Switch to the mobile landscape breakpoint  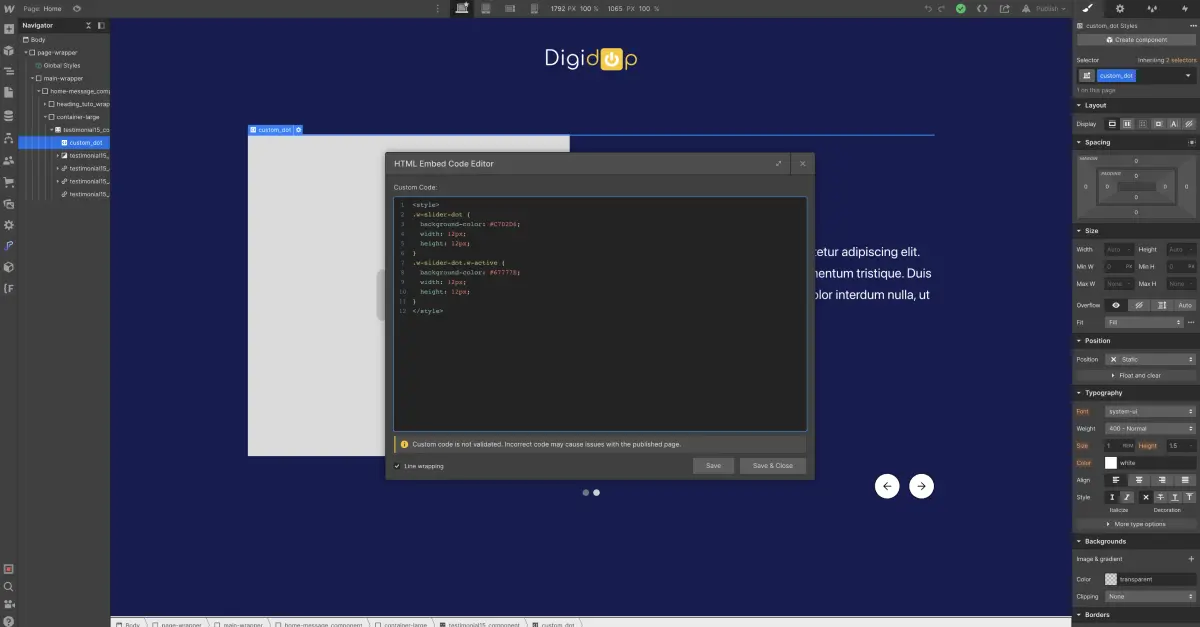pyautogui.click(x=510, y=8)
